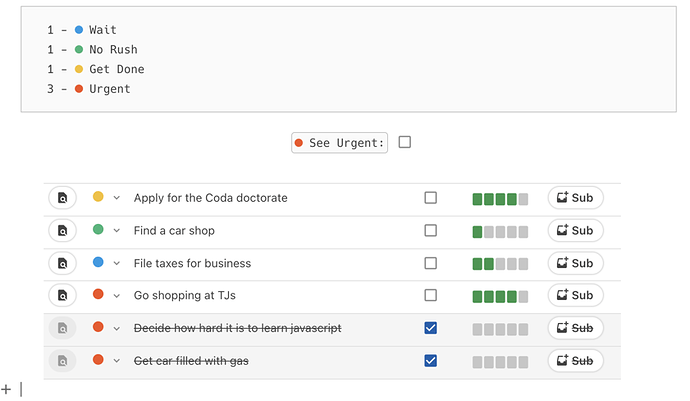Enable the See Urgent checkbox
690x401 pixels.
tap(405, 142)
